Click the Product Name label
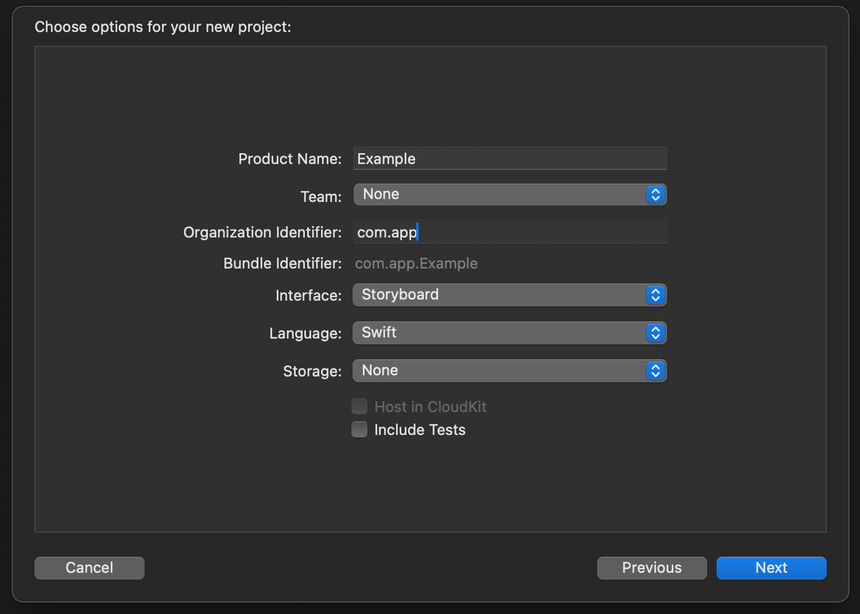Screen dimensions: 860x614 click(290, 159)
